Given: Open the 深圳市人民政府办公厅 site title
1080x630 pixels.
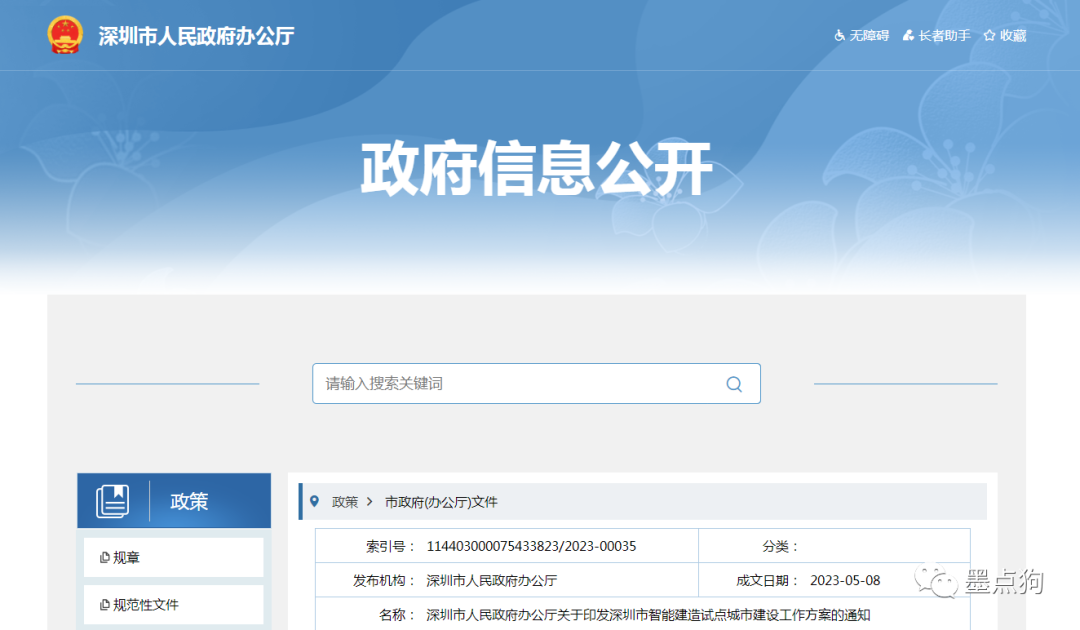Looking at the screenshot, I should [x=196, y=37].
